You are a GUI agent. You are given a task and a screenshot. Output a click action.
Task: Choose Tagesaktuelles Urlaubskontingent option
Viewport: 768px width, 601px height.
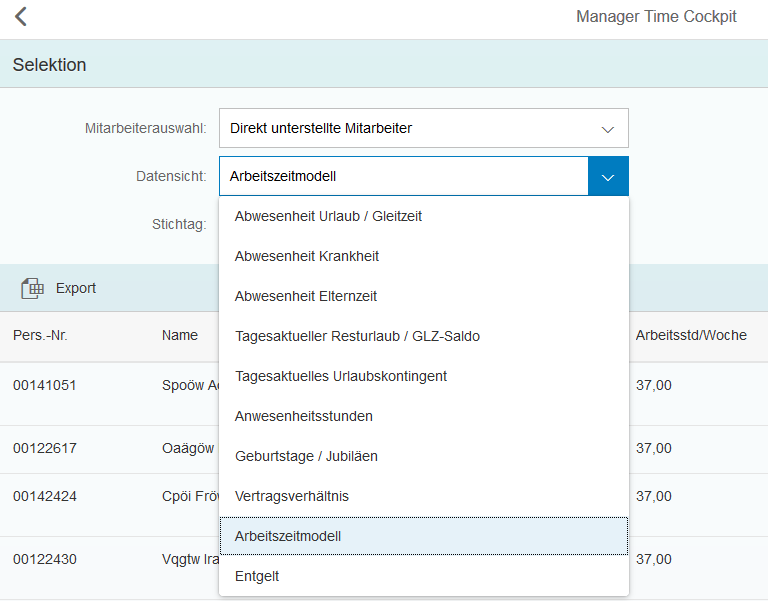[424, 376]
